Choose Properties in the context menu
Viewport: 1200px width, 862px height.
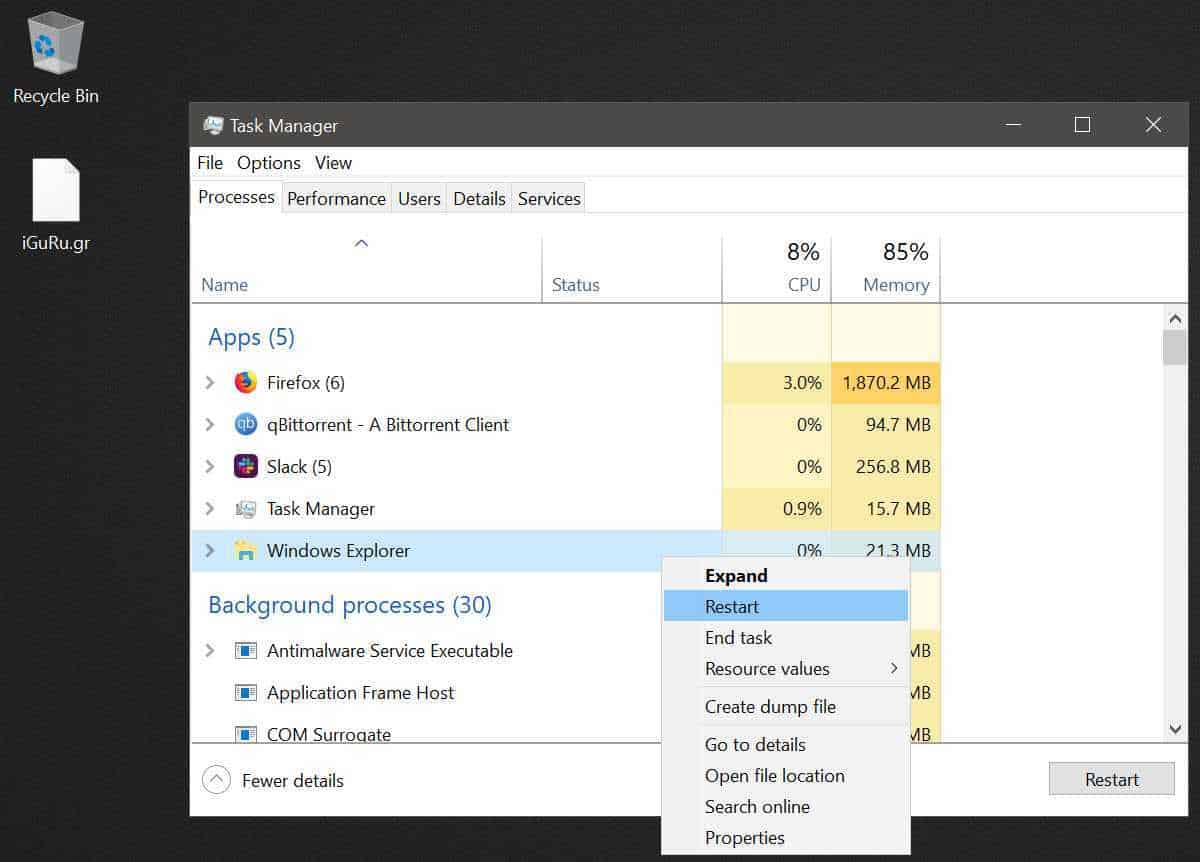click(786, 837)
